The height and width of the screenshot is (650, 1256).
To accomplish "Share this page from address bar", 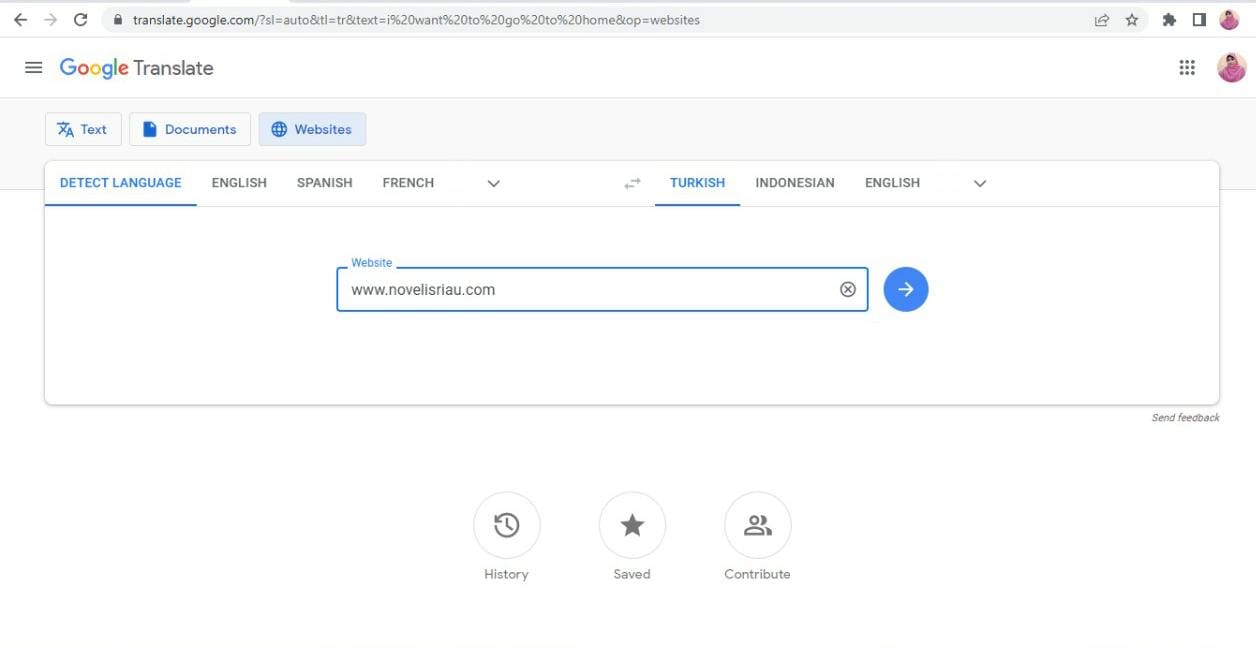I will point(1102,20).
